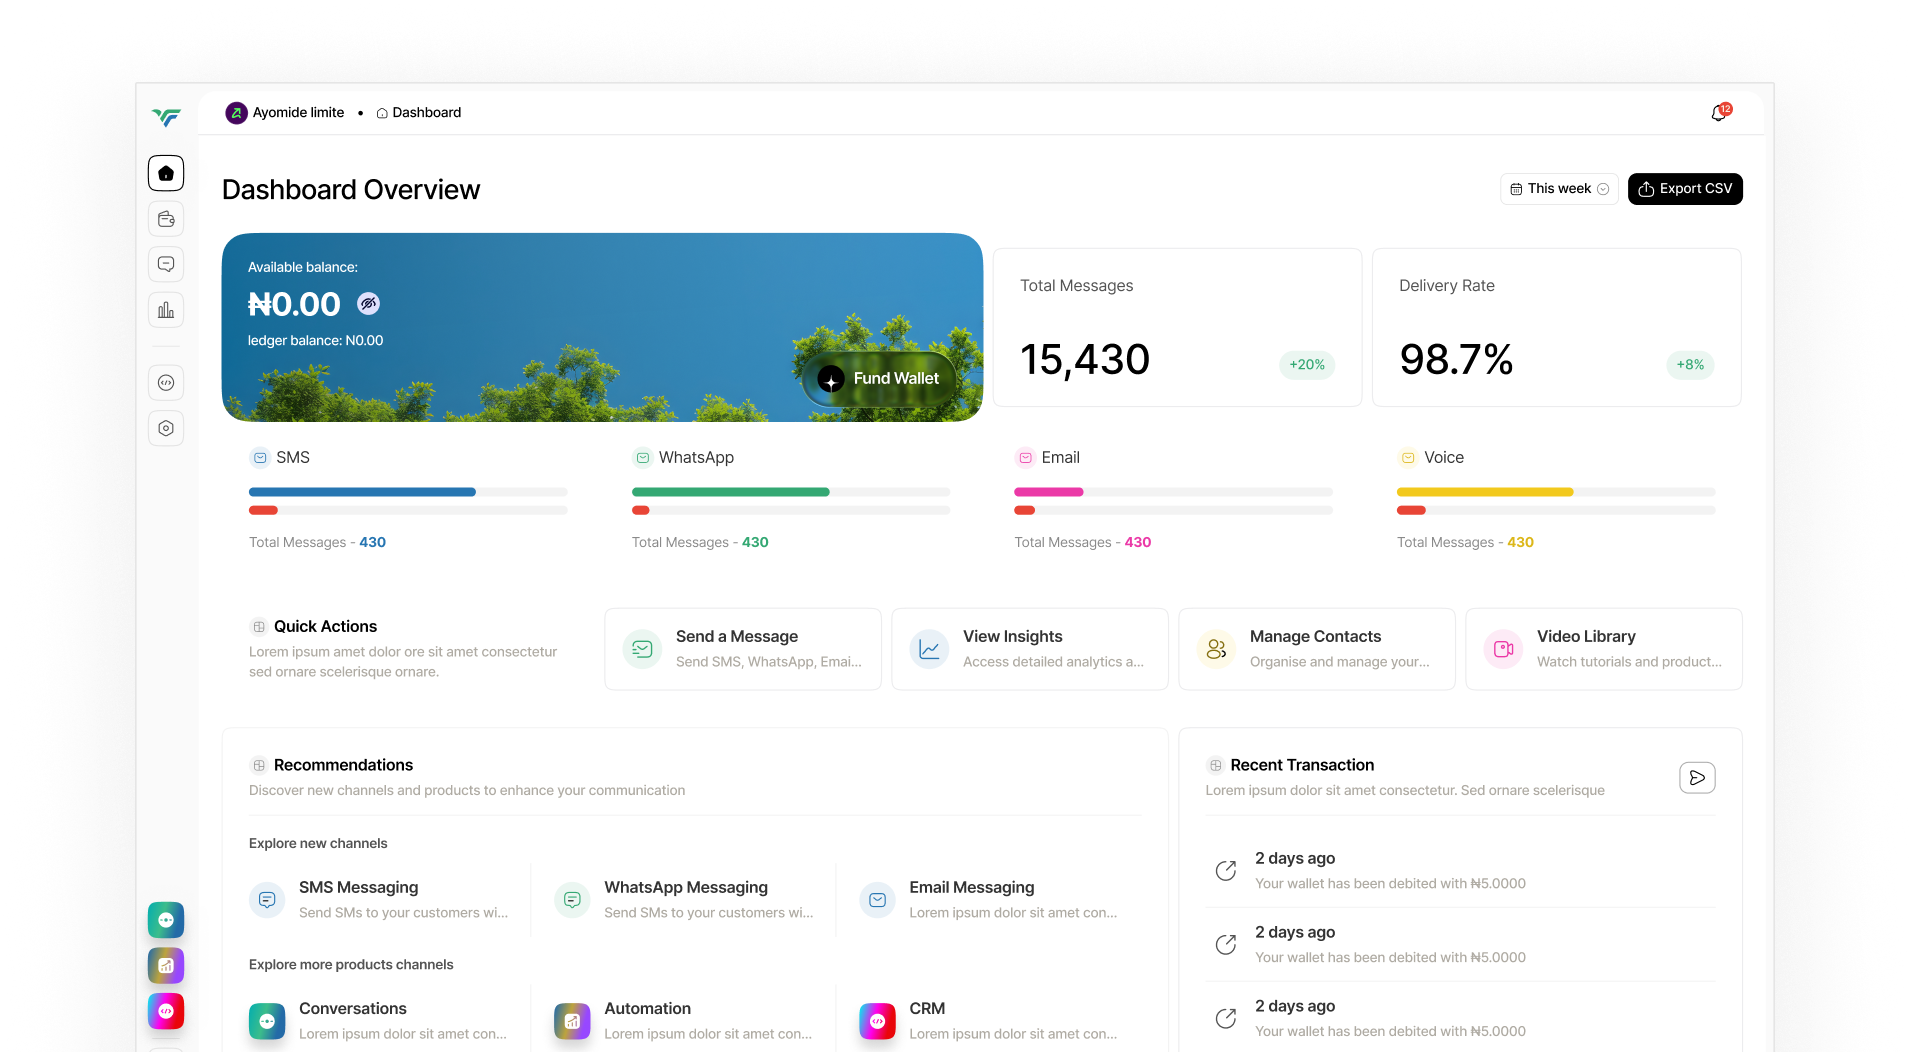Click the app logo at top left
The width and height of the screenshot is (1909, 1052).
point(166,117)
